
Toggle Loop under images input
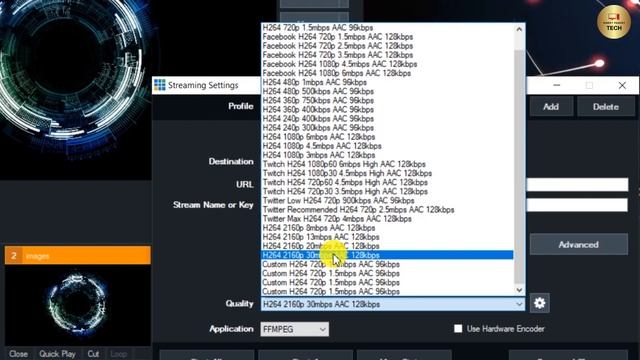coord(118,354)
